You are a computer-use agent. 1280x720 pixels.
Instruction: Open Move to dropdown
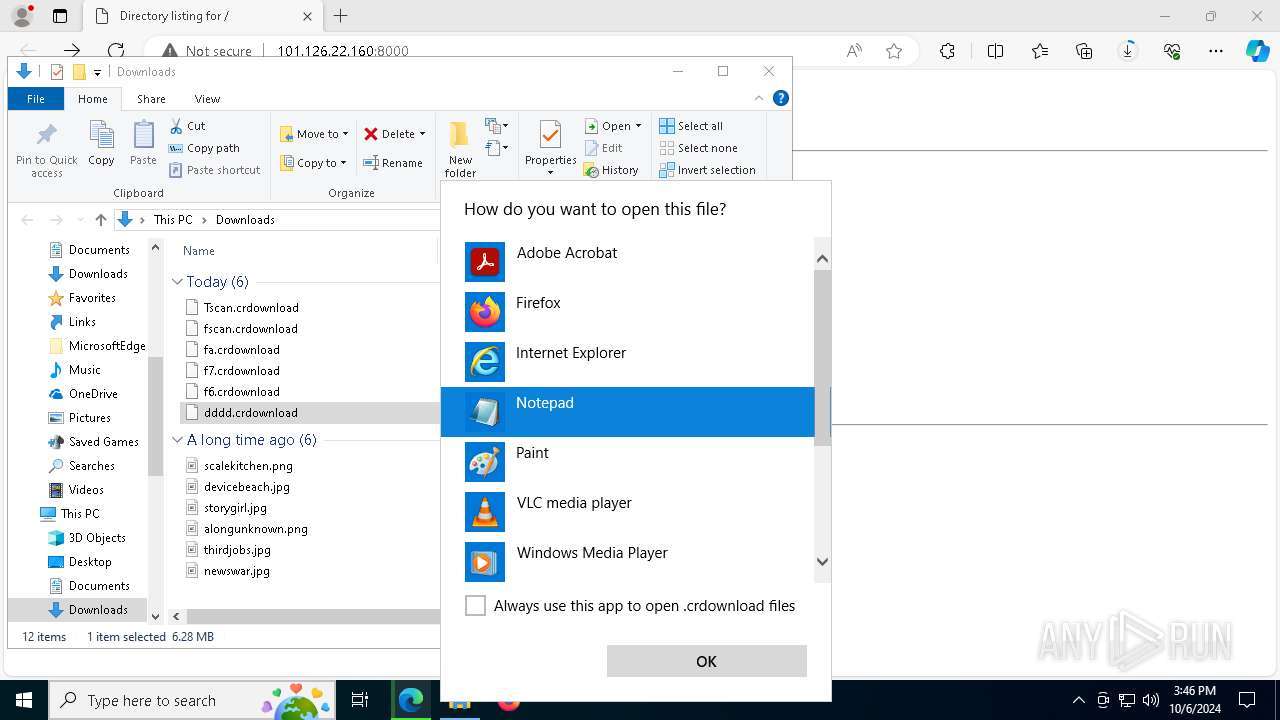314,134
